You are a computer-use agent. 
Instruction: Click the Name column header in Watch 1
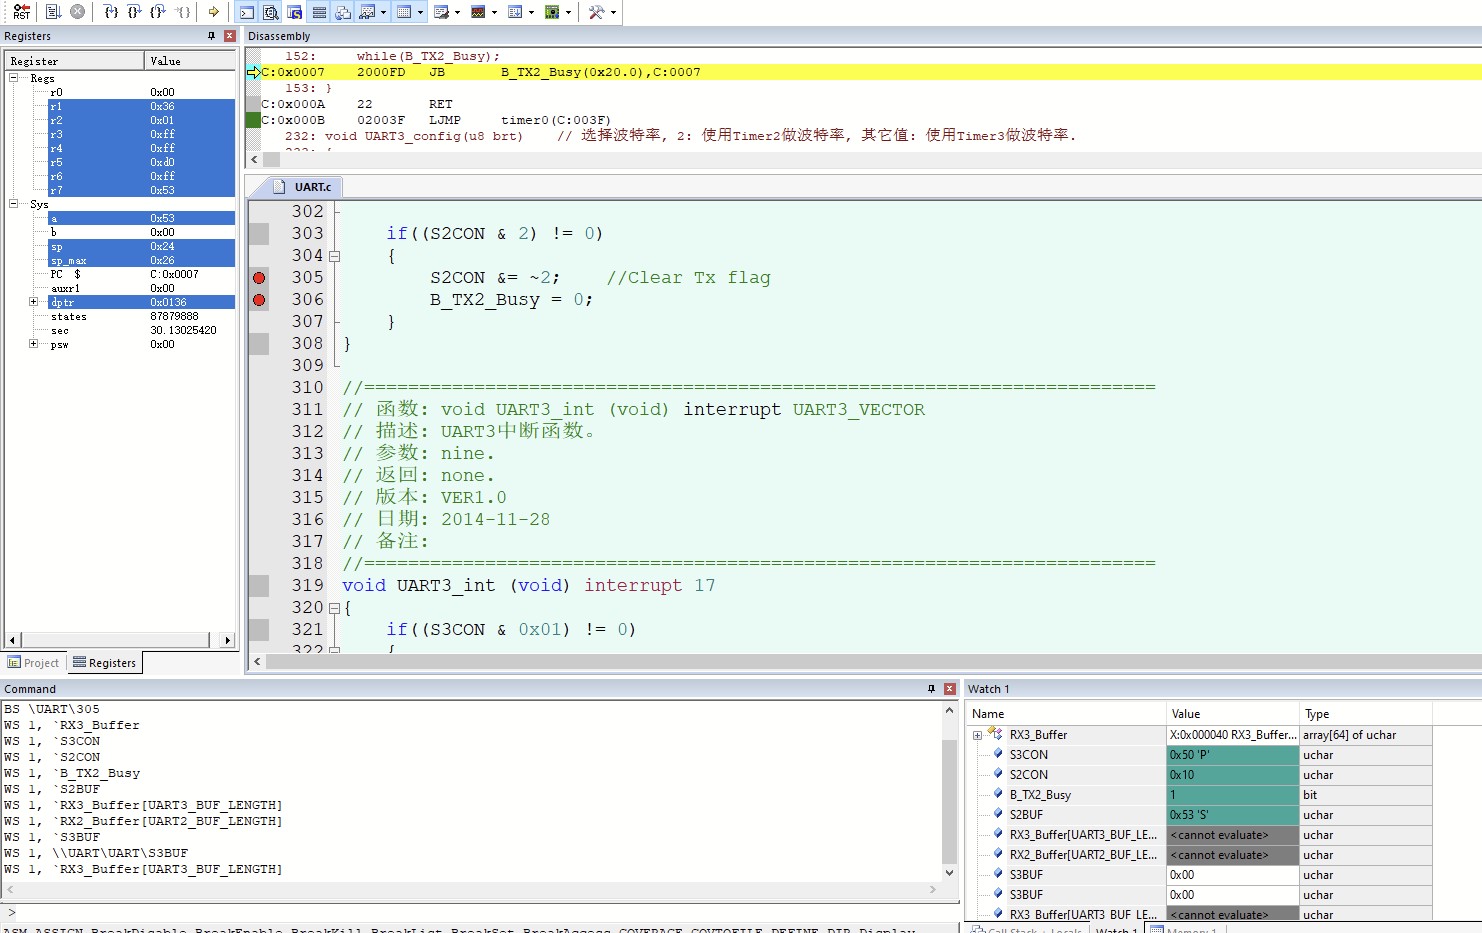(1066, 714)
